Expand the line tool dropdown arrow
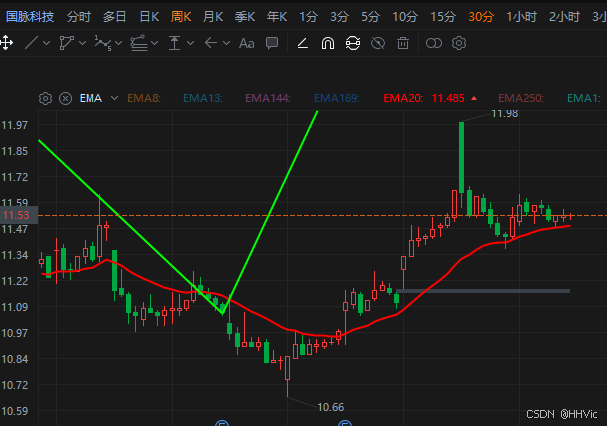Screen dimensions: 607x426 point(47,43)
